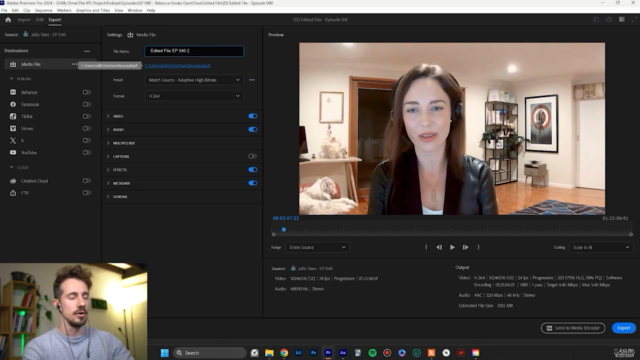Disable the Video export toggle
Screen dimensions: 640x360
pos(253,116)
